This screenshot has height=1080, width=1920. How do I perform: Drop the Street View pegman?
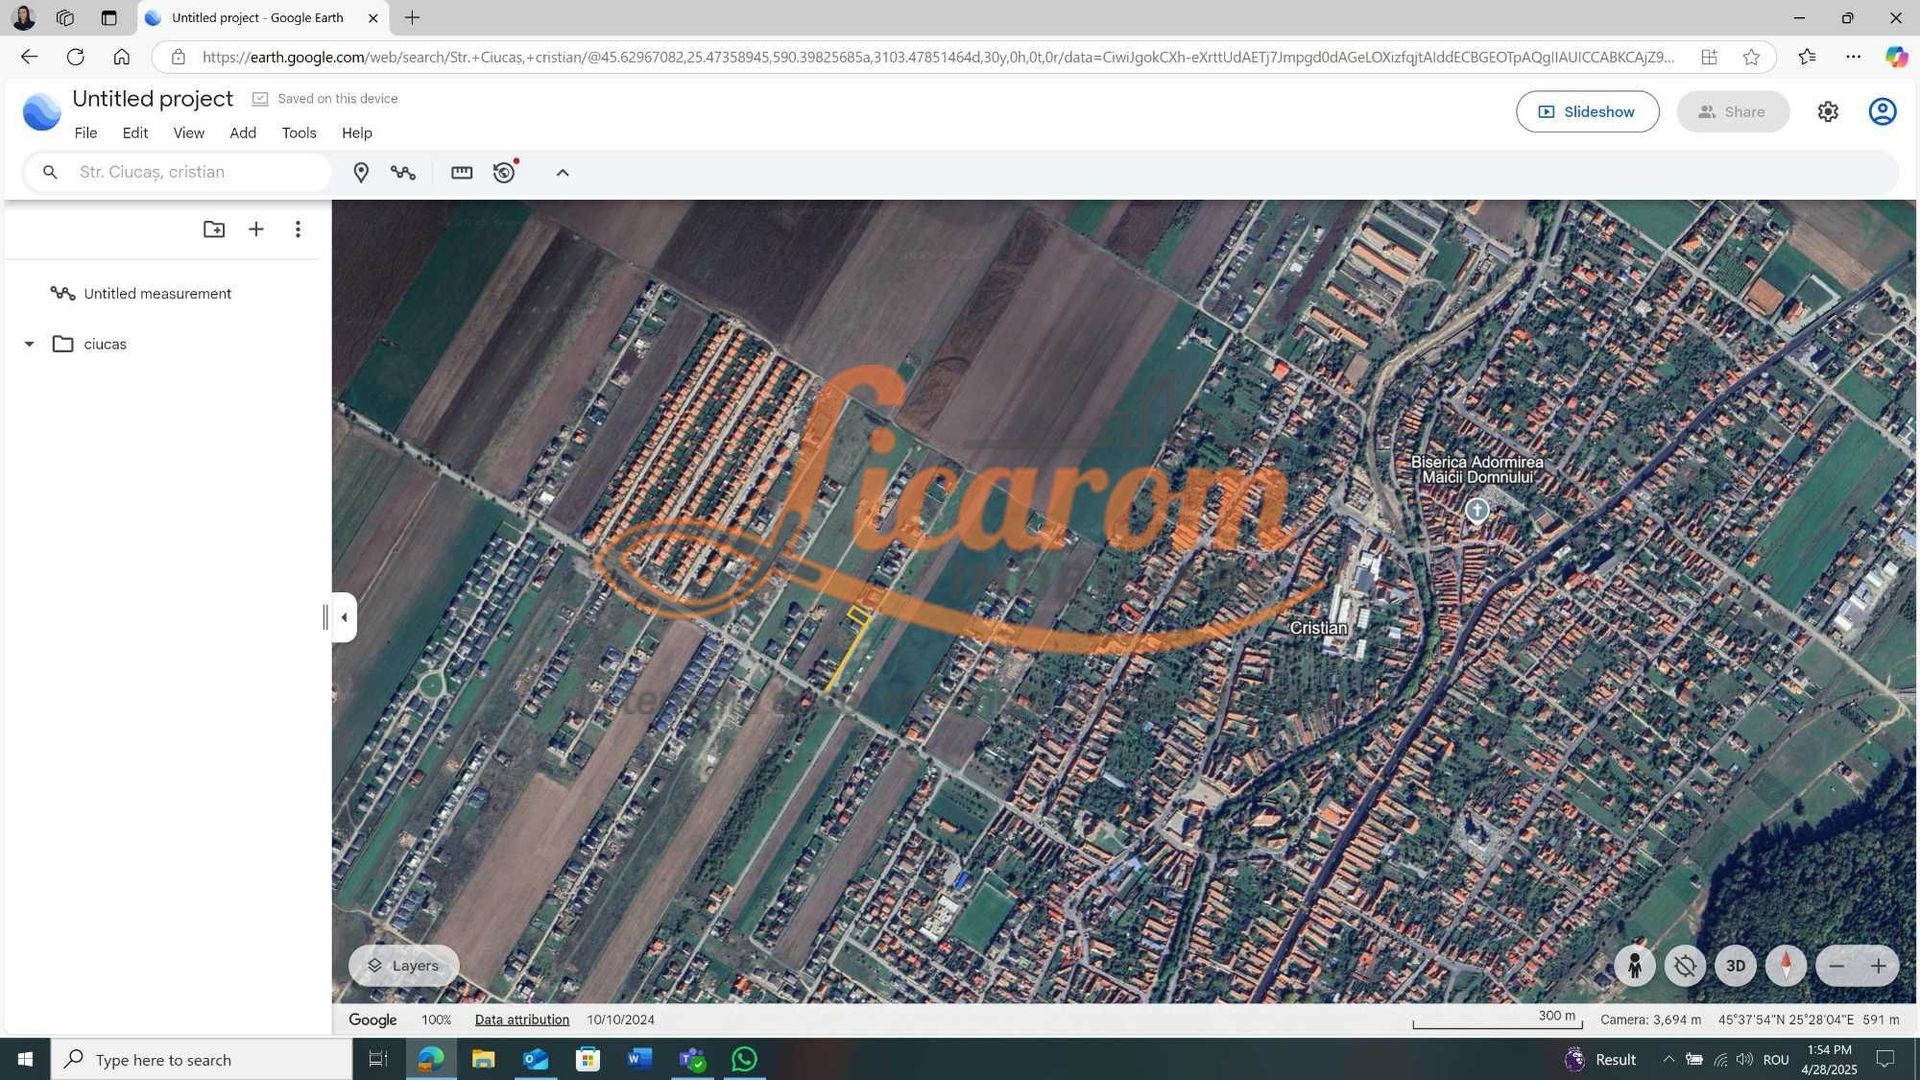click(x=1634, y=966)
